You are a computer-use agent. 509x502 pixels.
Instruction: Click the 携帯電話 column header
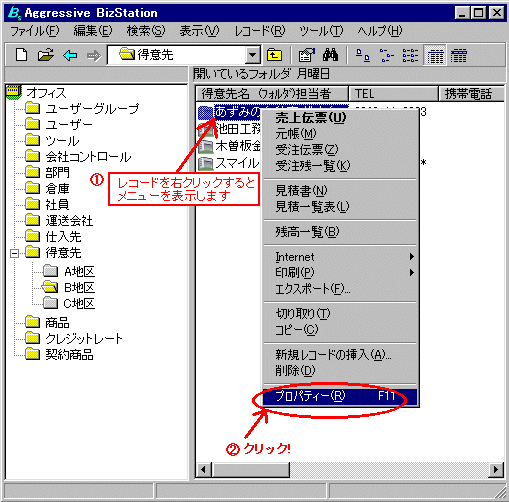pos(471,94)
